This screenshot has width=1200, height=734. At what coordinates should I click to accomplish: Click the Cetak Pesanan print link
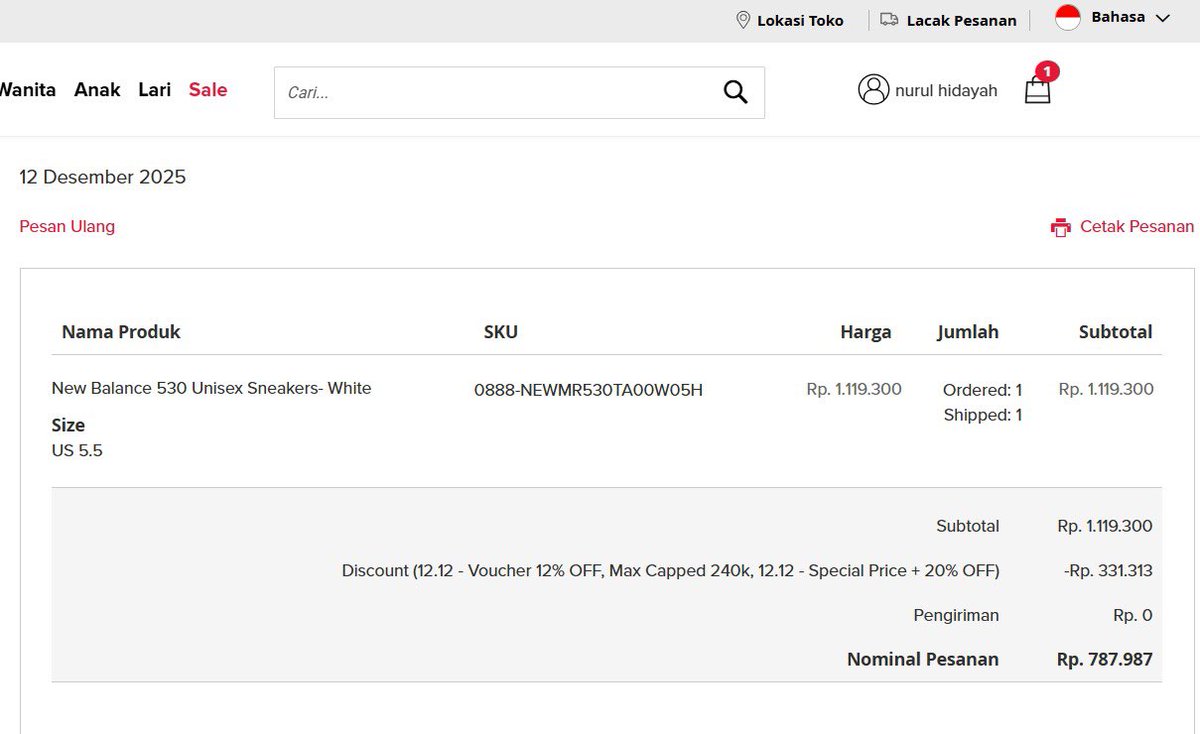pyautogui.click(x=1137, y=226)
